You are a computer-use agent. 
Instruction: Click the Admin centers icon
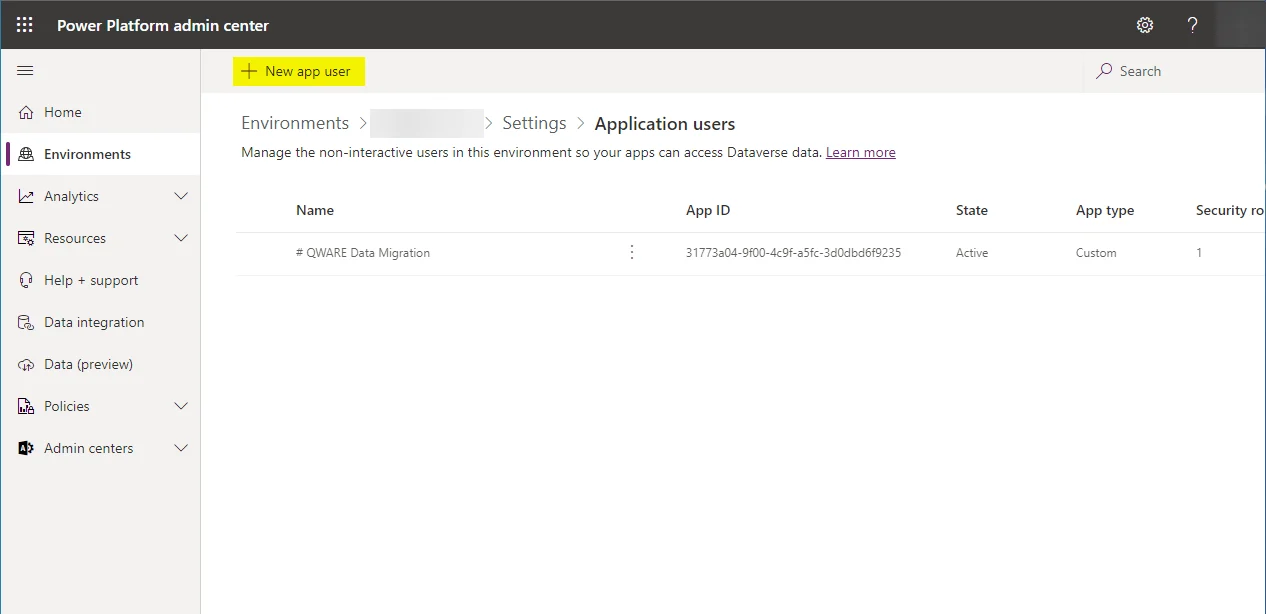pyautogui.click(x=27, y=448)
